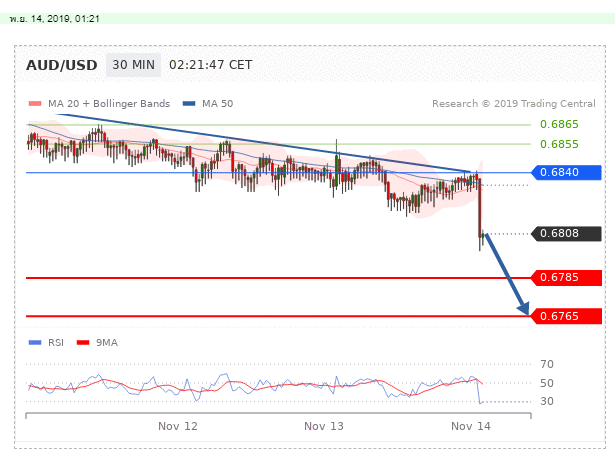Click the RSI 50 level label
This screenshot has width=615, height=458.
pos(547,383)
